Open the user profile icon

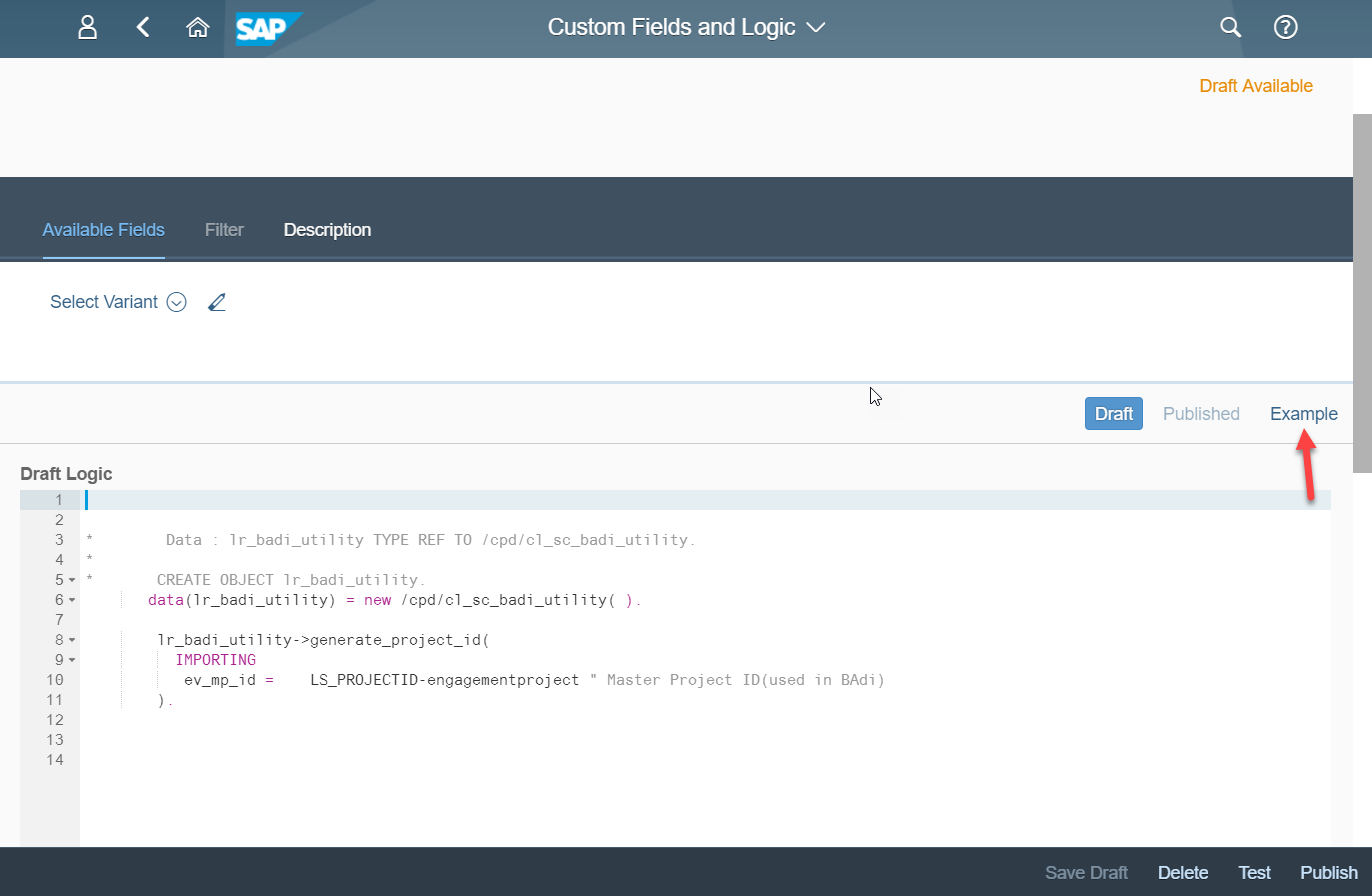pyautogui.click(x=88, y=28)
